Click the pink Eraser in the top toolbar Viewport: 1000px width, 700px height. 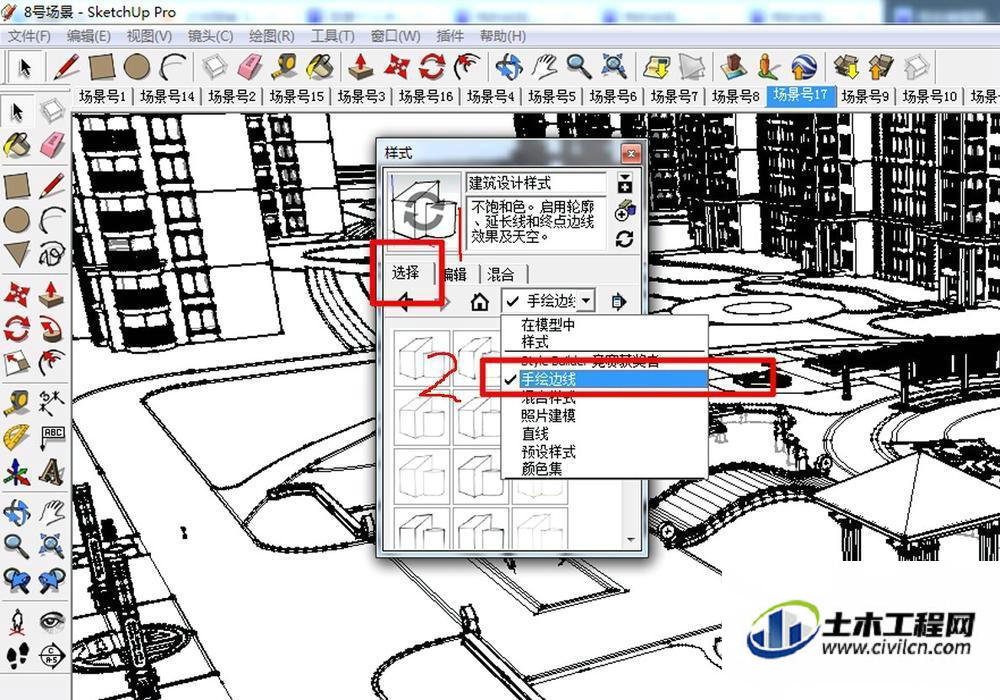249,66
